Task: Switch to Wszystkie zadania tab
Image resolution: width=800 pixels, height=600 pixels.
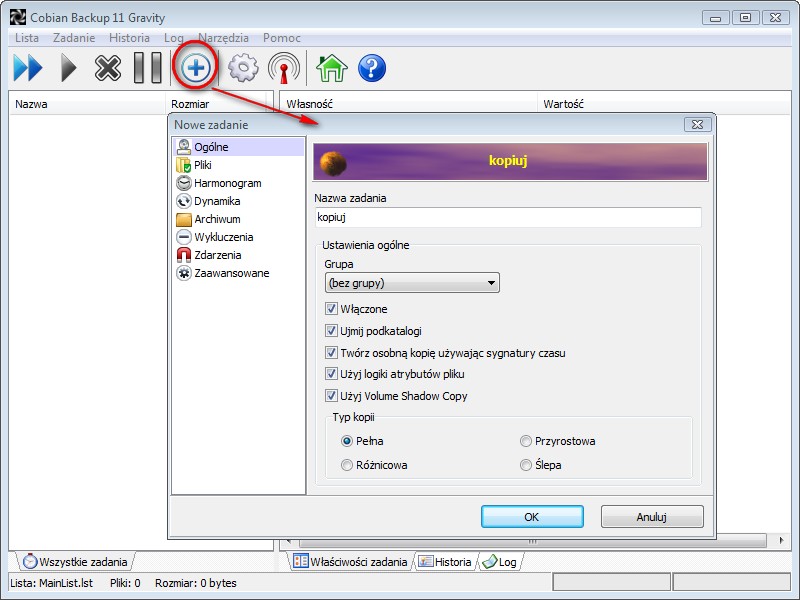Action: [x=76, y=562]
